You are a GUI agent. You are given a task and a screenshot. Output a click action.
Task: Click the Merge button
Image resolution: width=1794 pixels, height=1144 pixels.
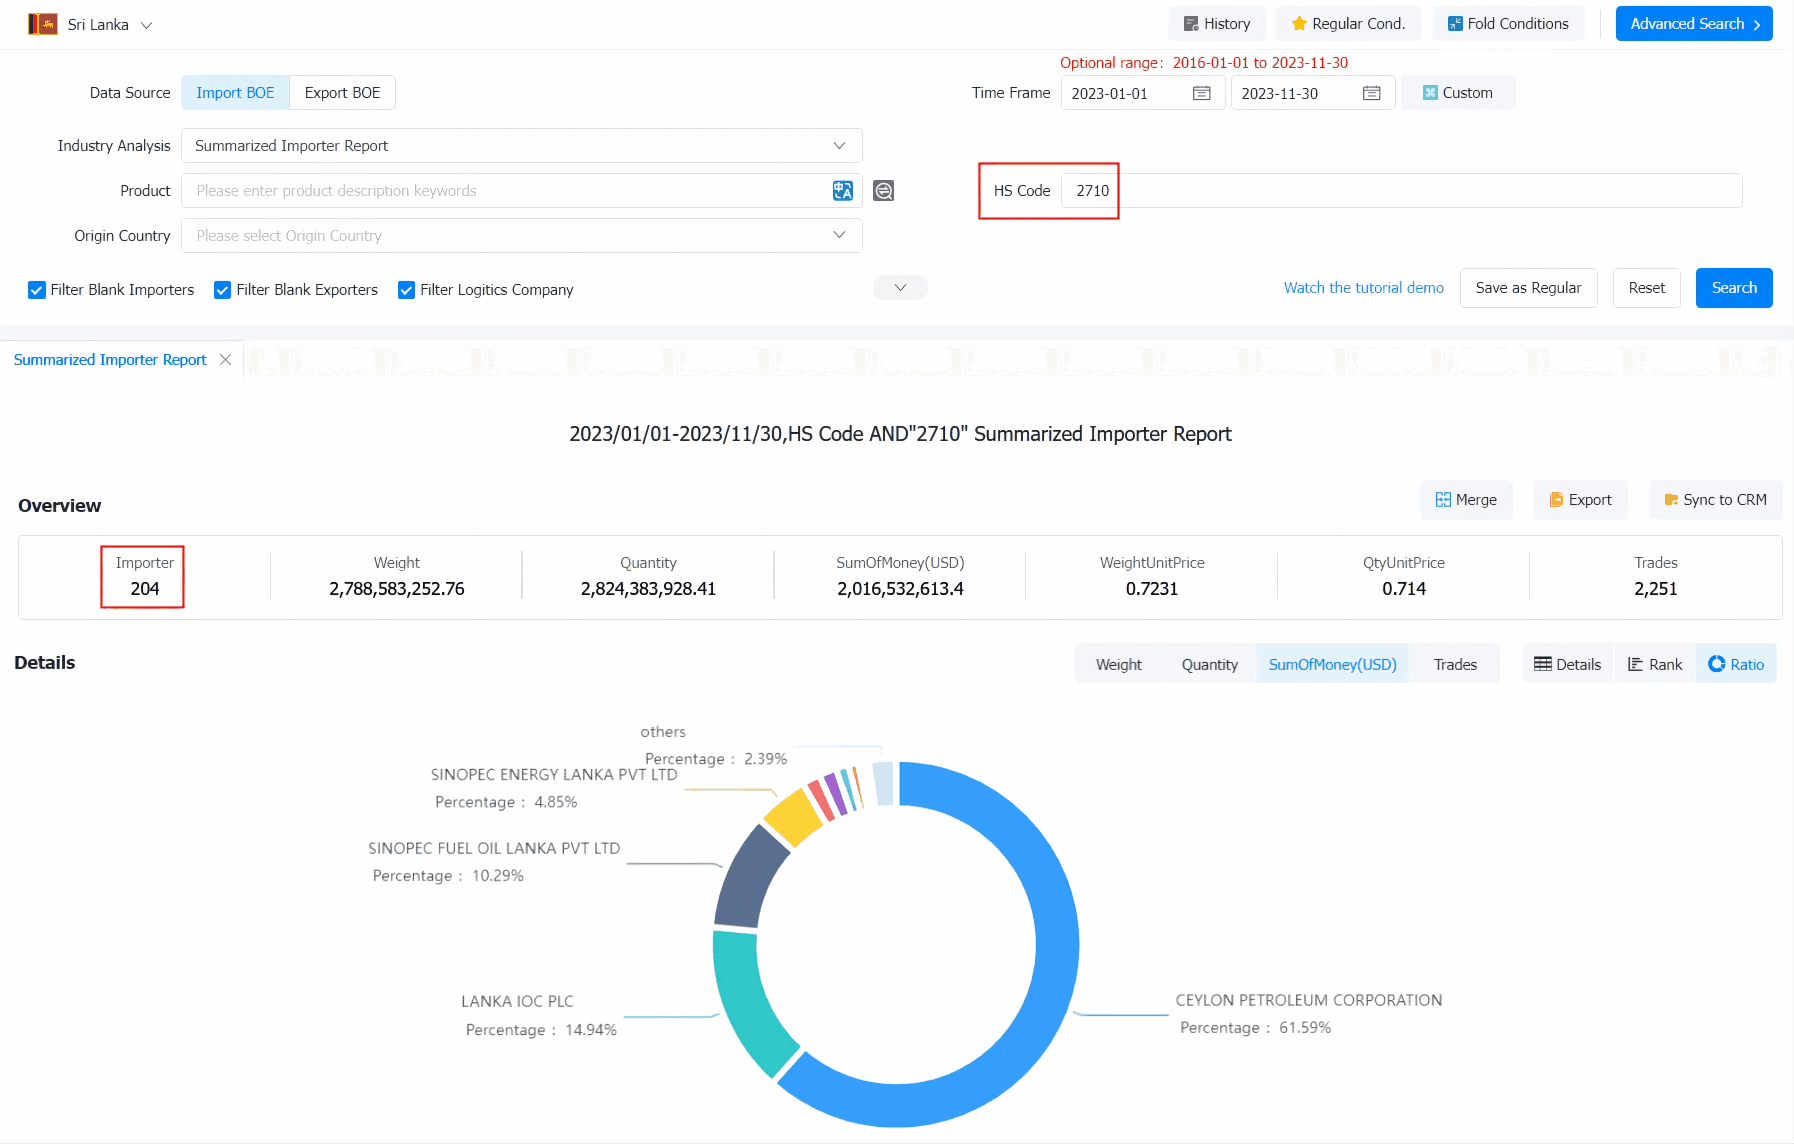pos(1466,500)
